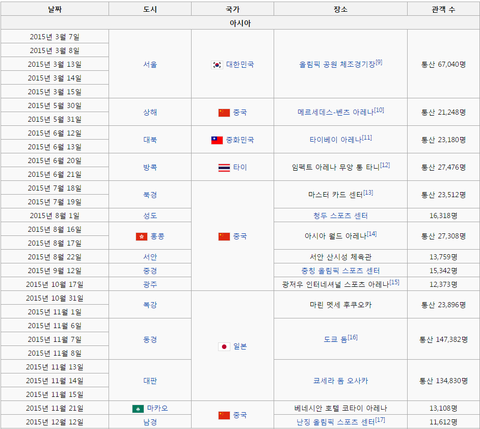The height and width of the screenshot is (429, 480).
Task: Open the 올림픽 공원 체조경기장 venue link
Action: 337,65
